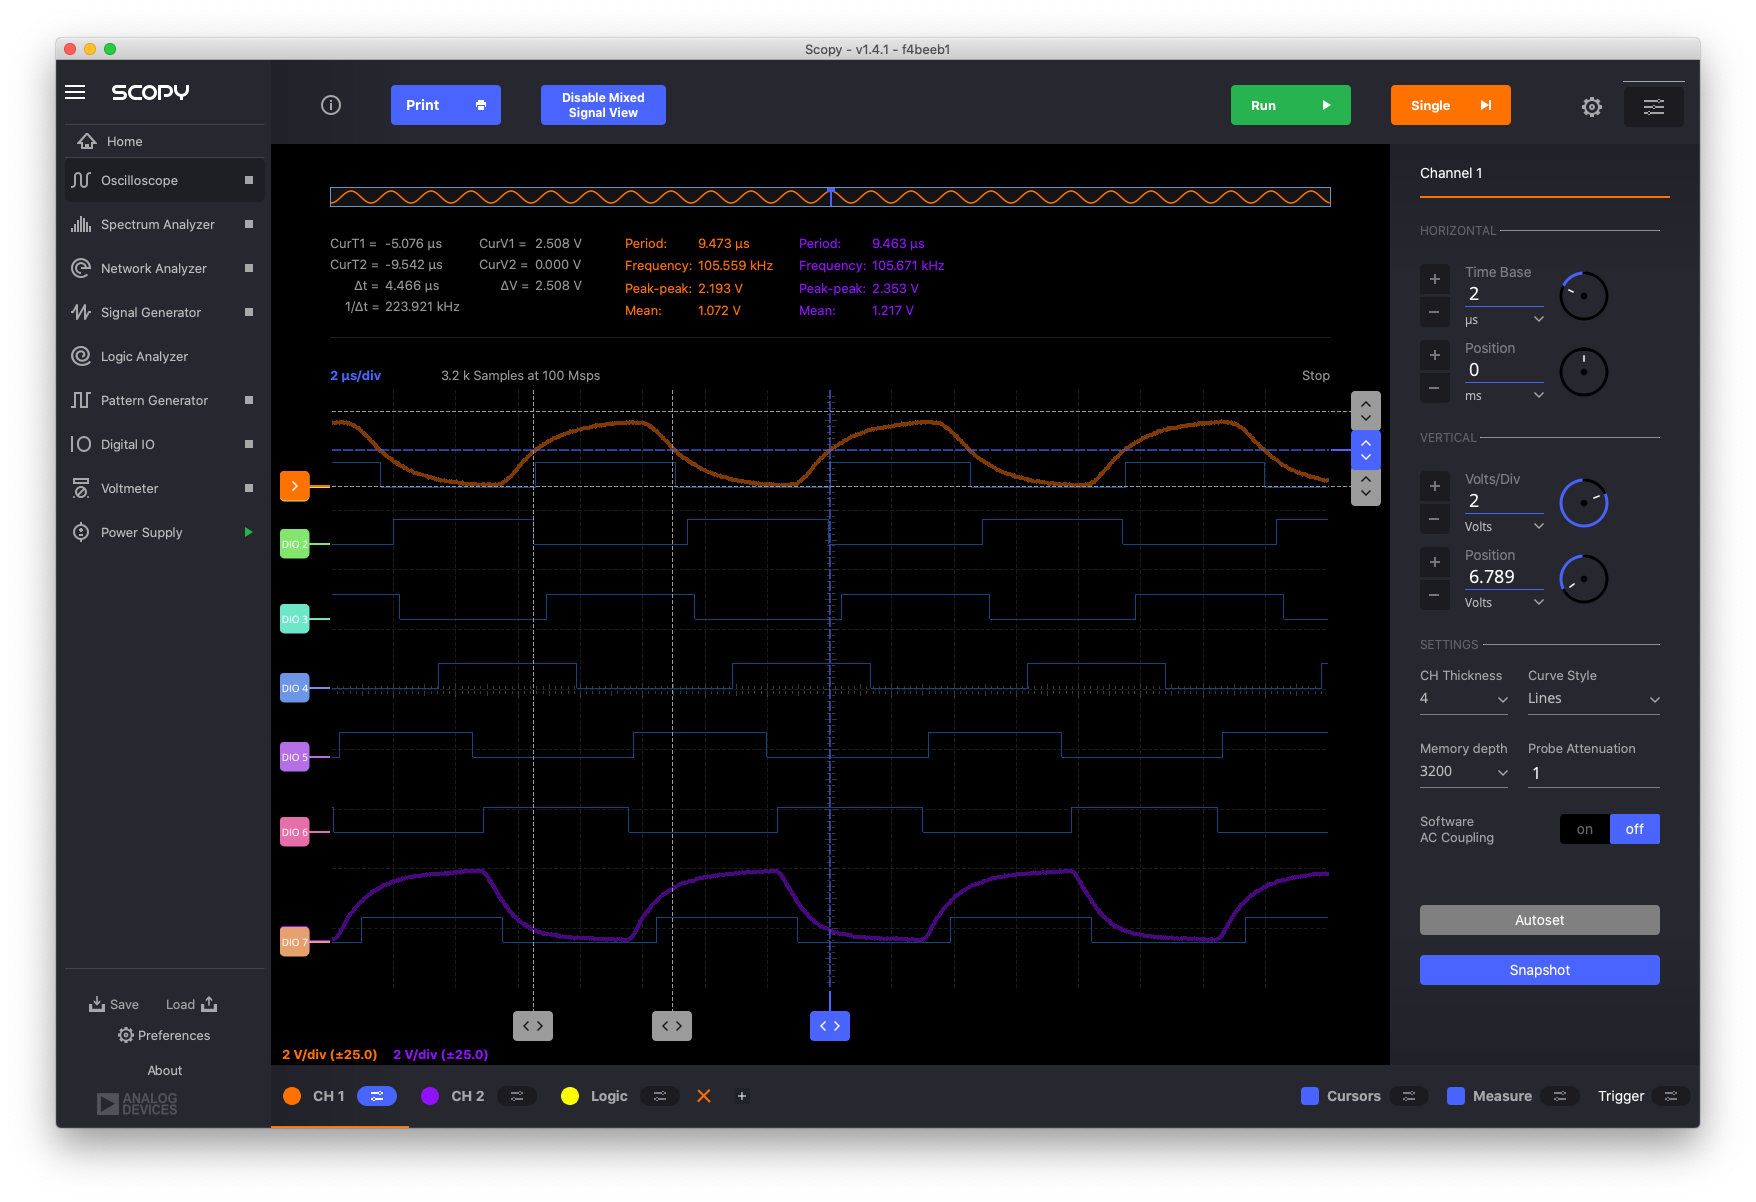This screenshot has width=1756, height=1202.
Task: Toggle Oscilloscope instrument run square
Action: click(x=249, y=180)
